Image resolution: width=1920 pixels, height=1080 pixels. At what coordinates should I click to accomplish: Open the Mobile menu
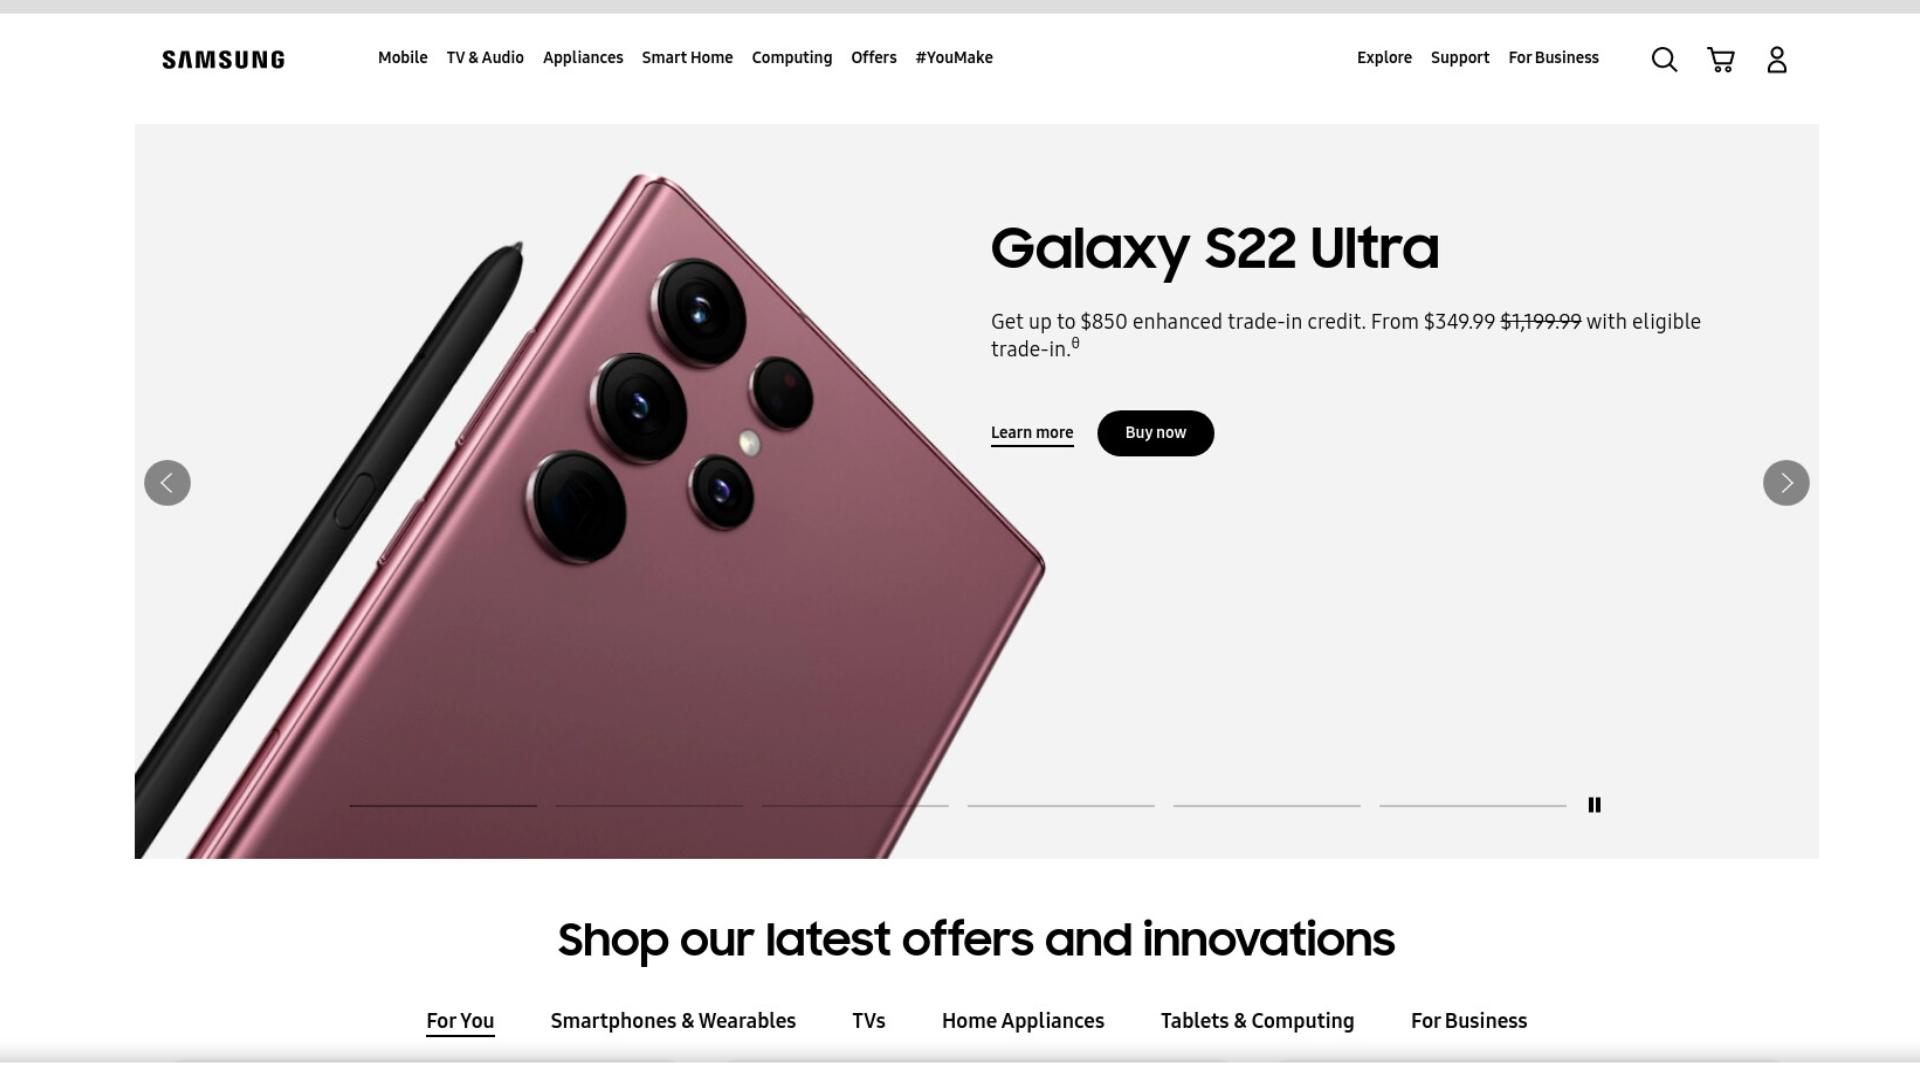[x=403, y=58]
